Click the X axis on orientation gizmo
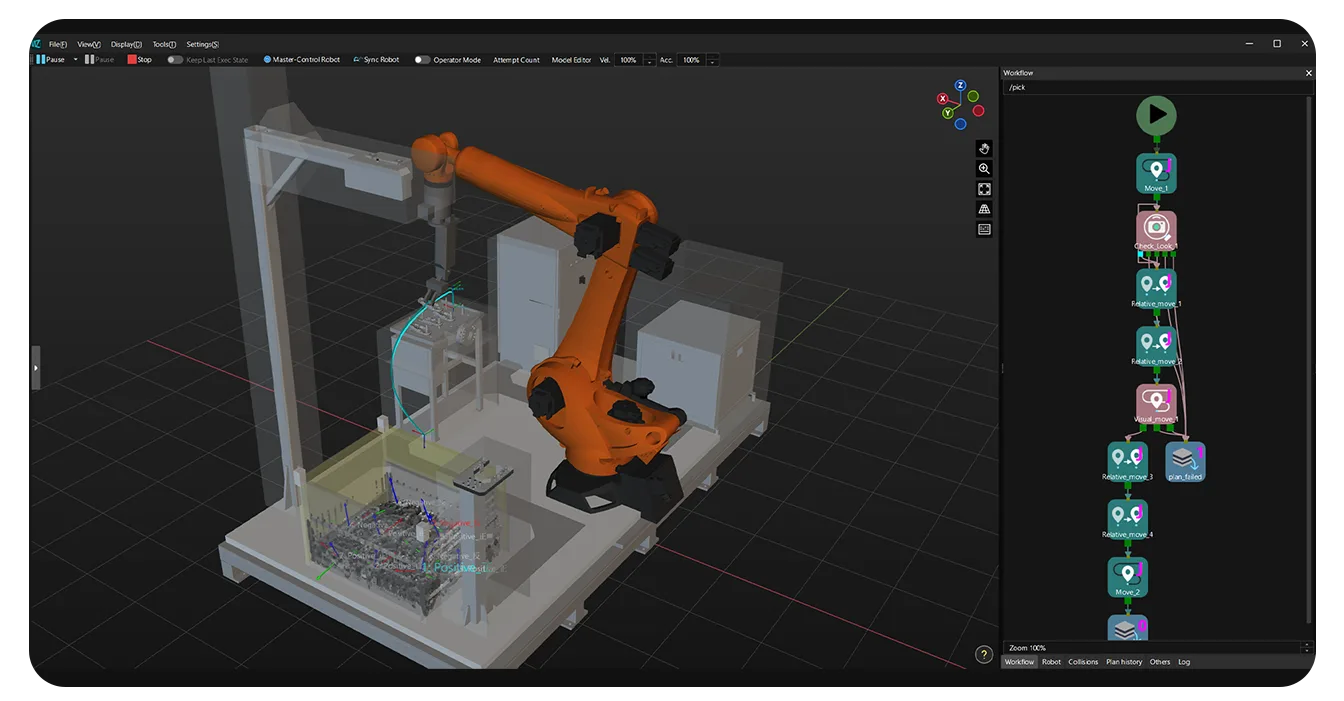 click(942, 98)
